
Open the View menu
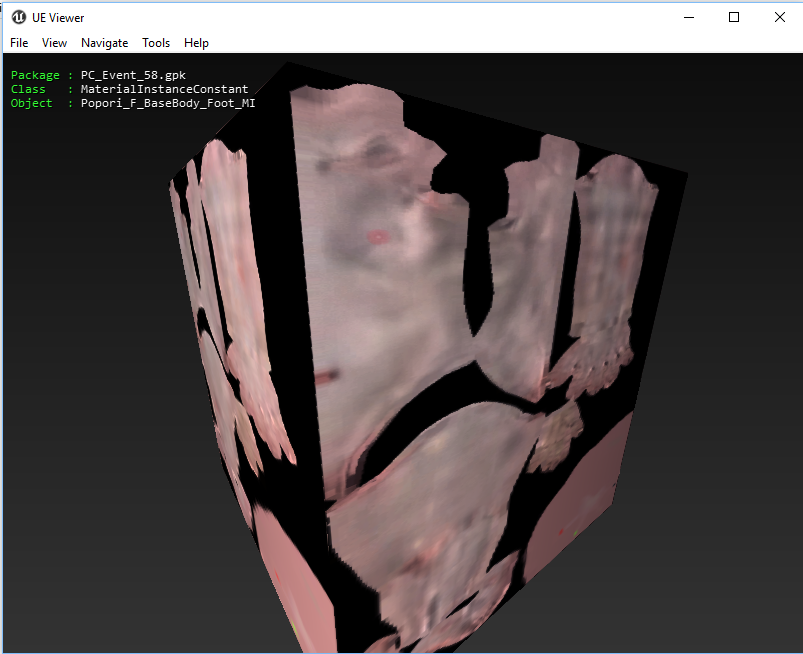(x=54, y=43)
